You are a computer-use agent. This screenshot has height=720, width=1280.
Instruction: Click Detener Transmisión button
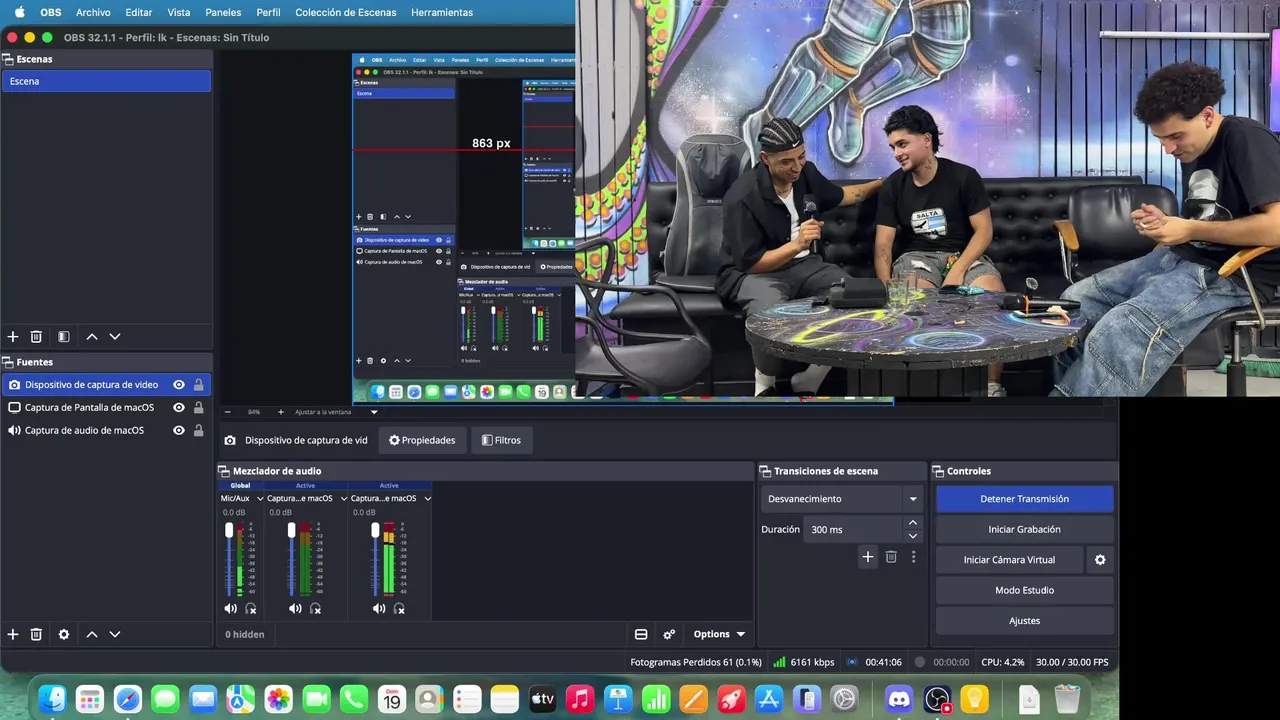click(1024, 499)
